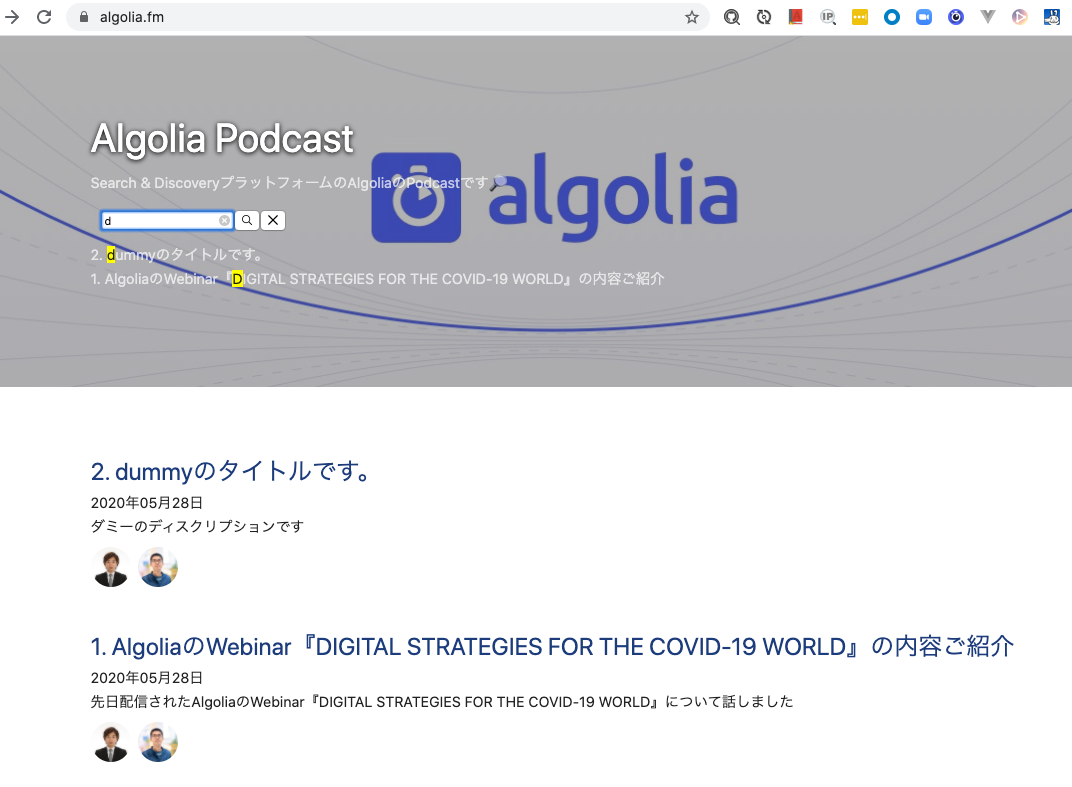Viewport: 1072px width, 787px height.
Task: Open the Vue devtools extension icon
Action: point(987,17)
